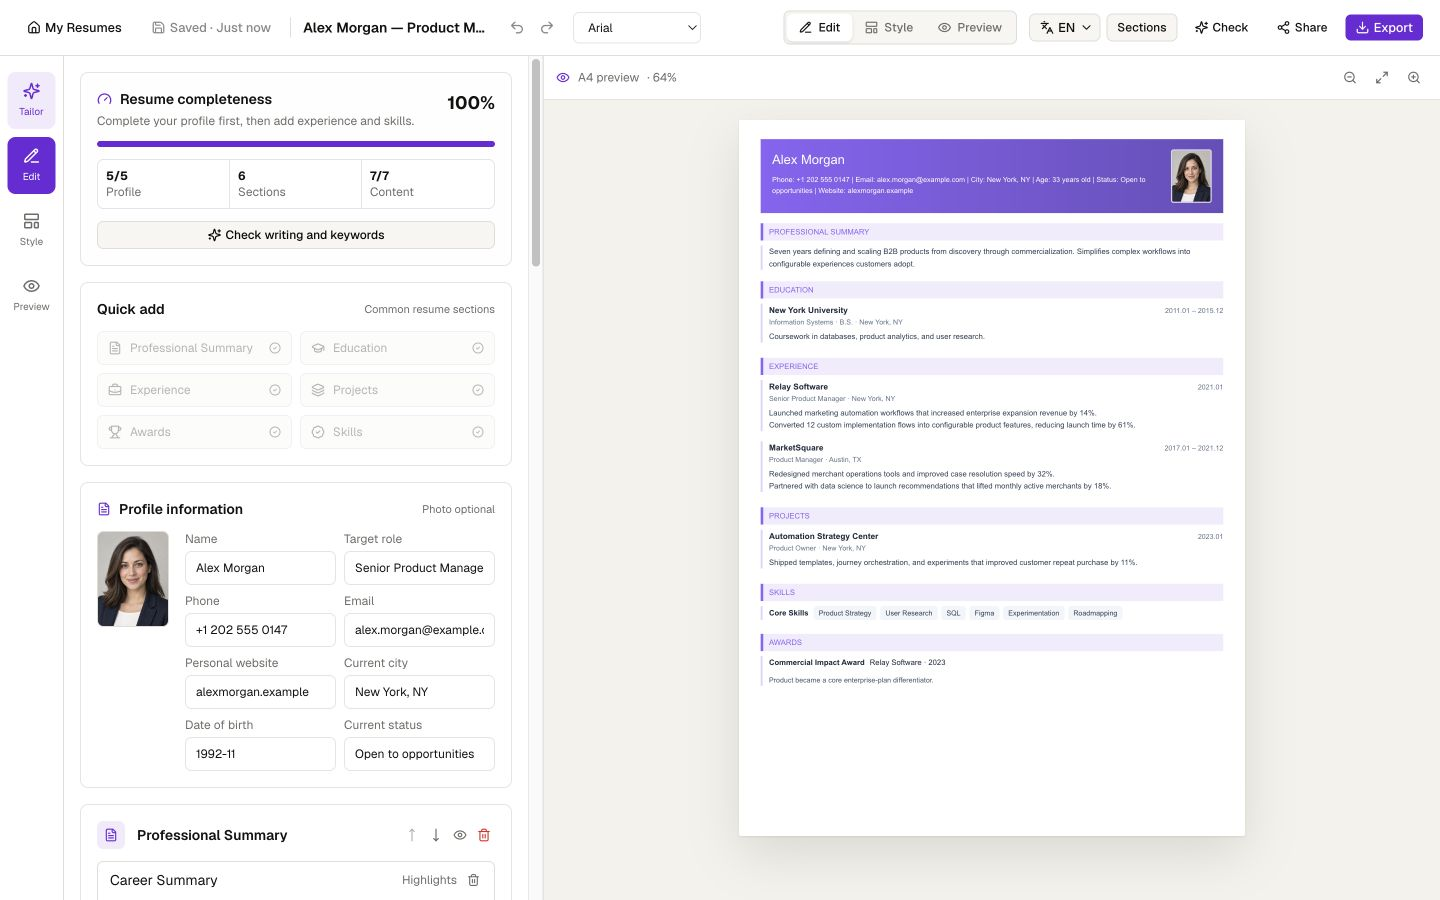
Task: Toggle Professional Summary in Quick add
Action: 194,348
